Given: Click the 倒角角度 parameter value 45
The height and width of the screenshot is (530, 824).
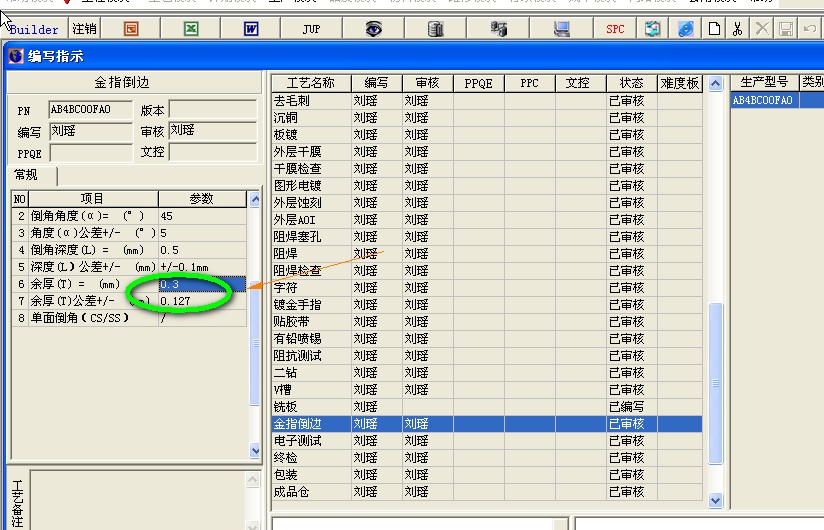Looking at the screenshot, I should [x=202, y=216].
